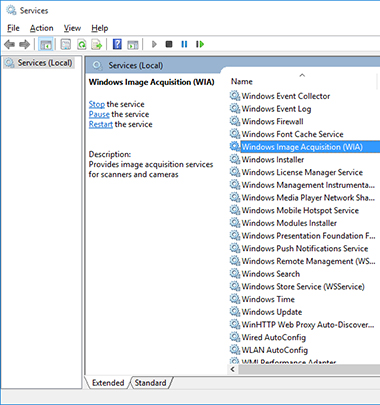The image size is (380, 405).
Task: Switch to the Extended tab
Action: 108,383
